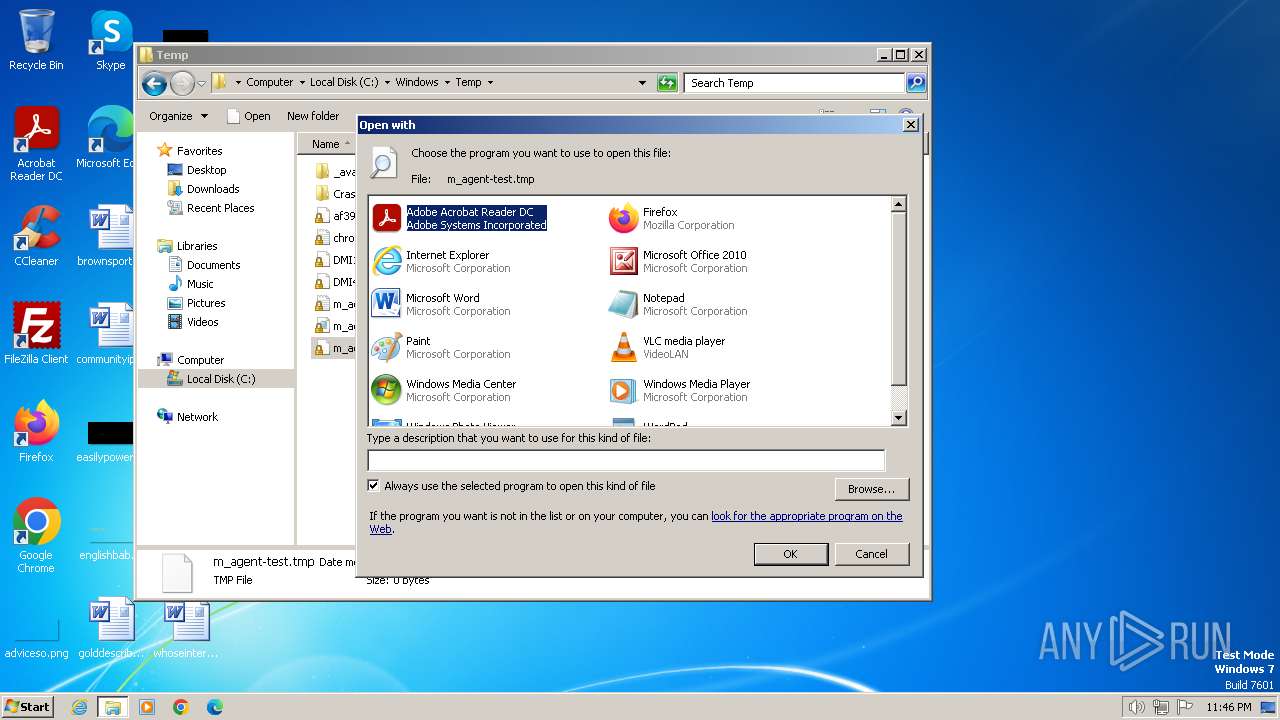Open Internet Explorer from taskbar
1280x720 pixels.
tap(79, 707)
